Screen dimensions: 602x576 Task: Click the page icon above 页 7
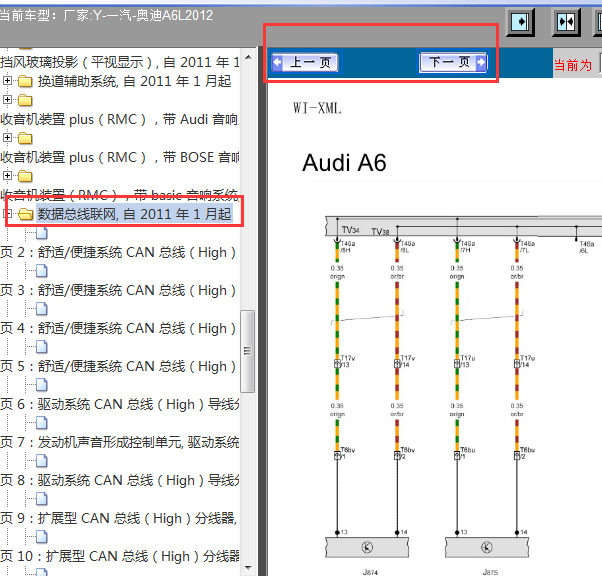[x=41, y=423]
